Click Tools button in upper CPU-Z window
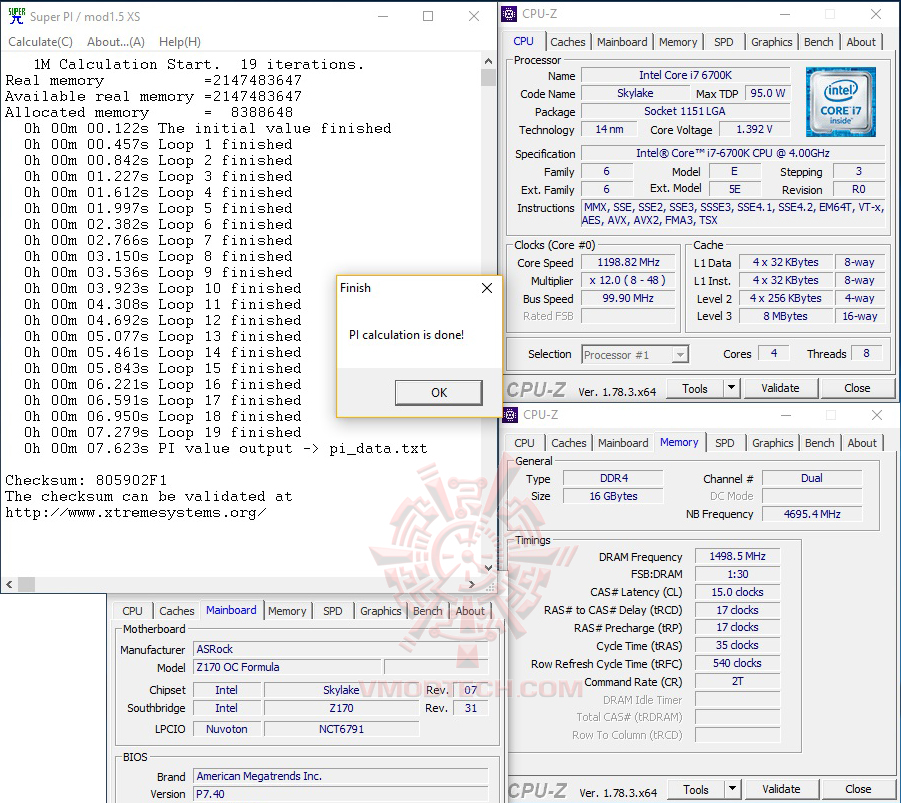This screenshot has width=901, height=803. point(695,389)
